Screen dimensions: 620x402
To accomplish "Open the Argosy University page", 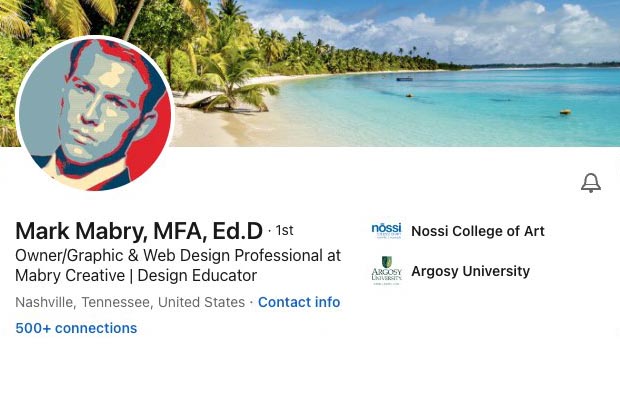I will click(x=470, y=271).
